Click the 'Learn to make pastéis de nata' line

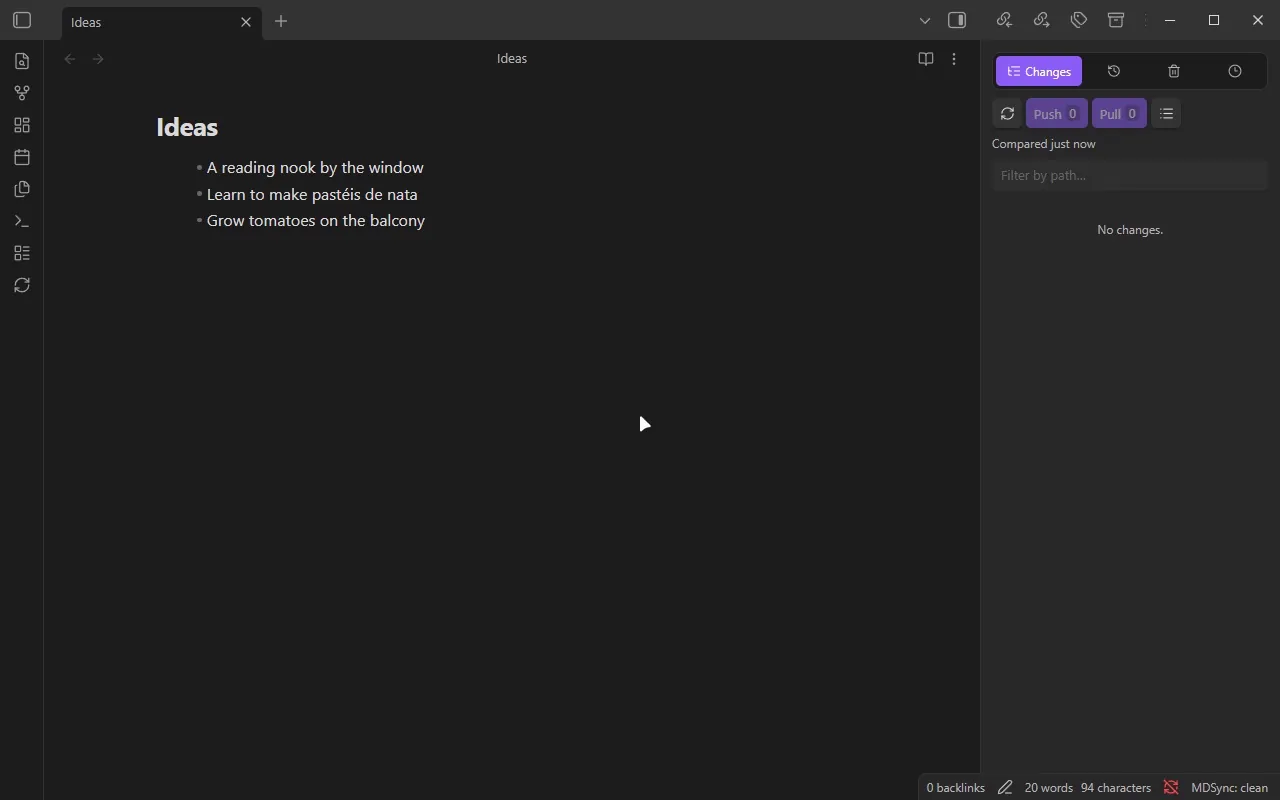312,194
